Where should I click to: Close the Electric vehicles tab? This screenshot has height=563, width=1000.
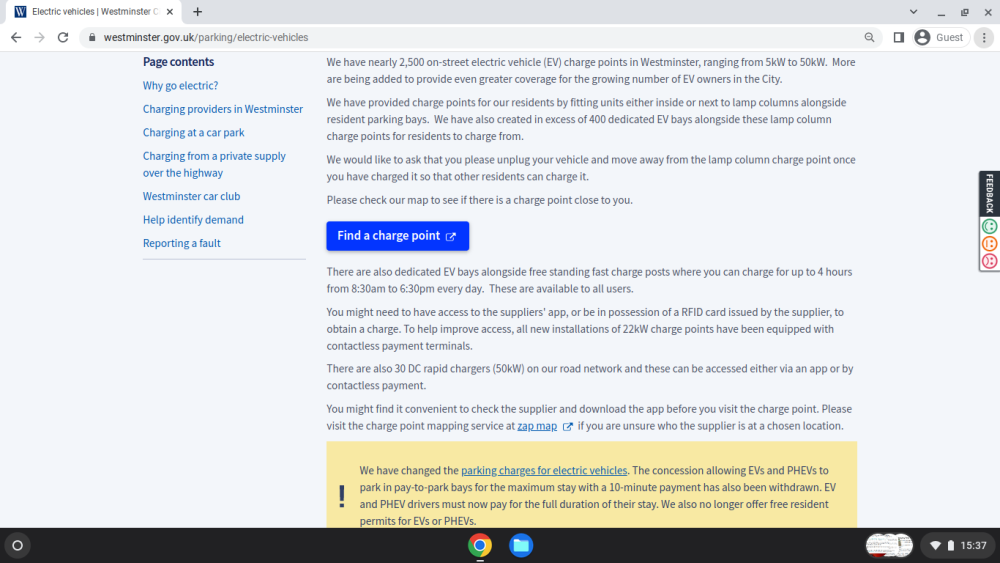click(170, 11)
